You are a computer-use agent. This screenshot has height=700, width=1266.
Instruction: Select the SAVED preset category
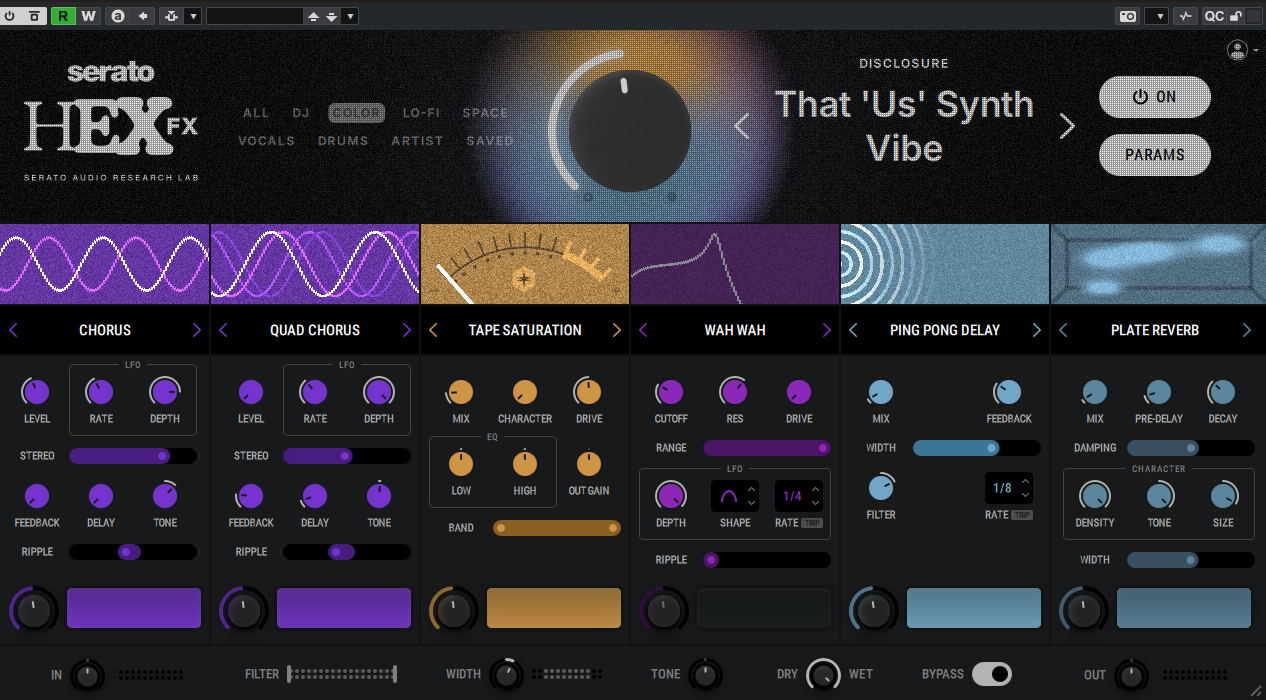(490, 141)
